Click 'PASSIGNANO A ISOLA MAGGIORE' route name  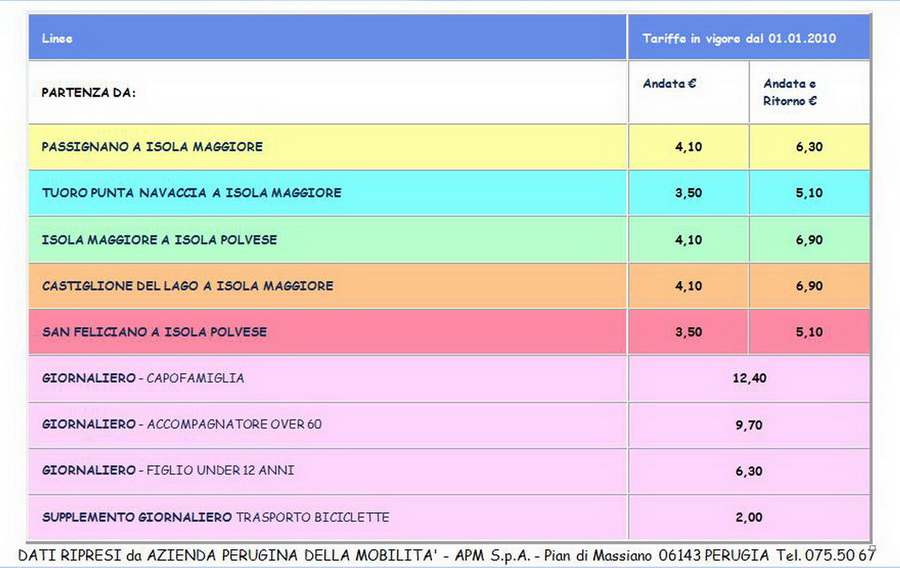[x=152, y=146]
